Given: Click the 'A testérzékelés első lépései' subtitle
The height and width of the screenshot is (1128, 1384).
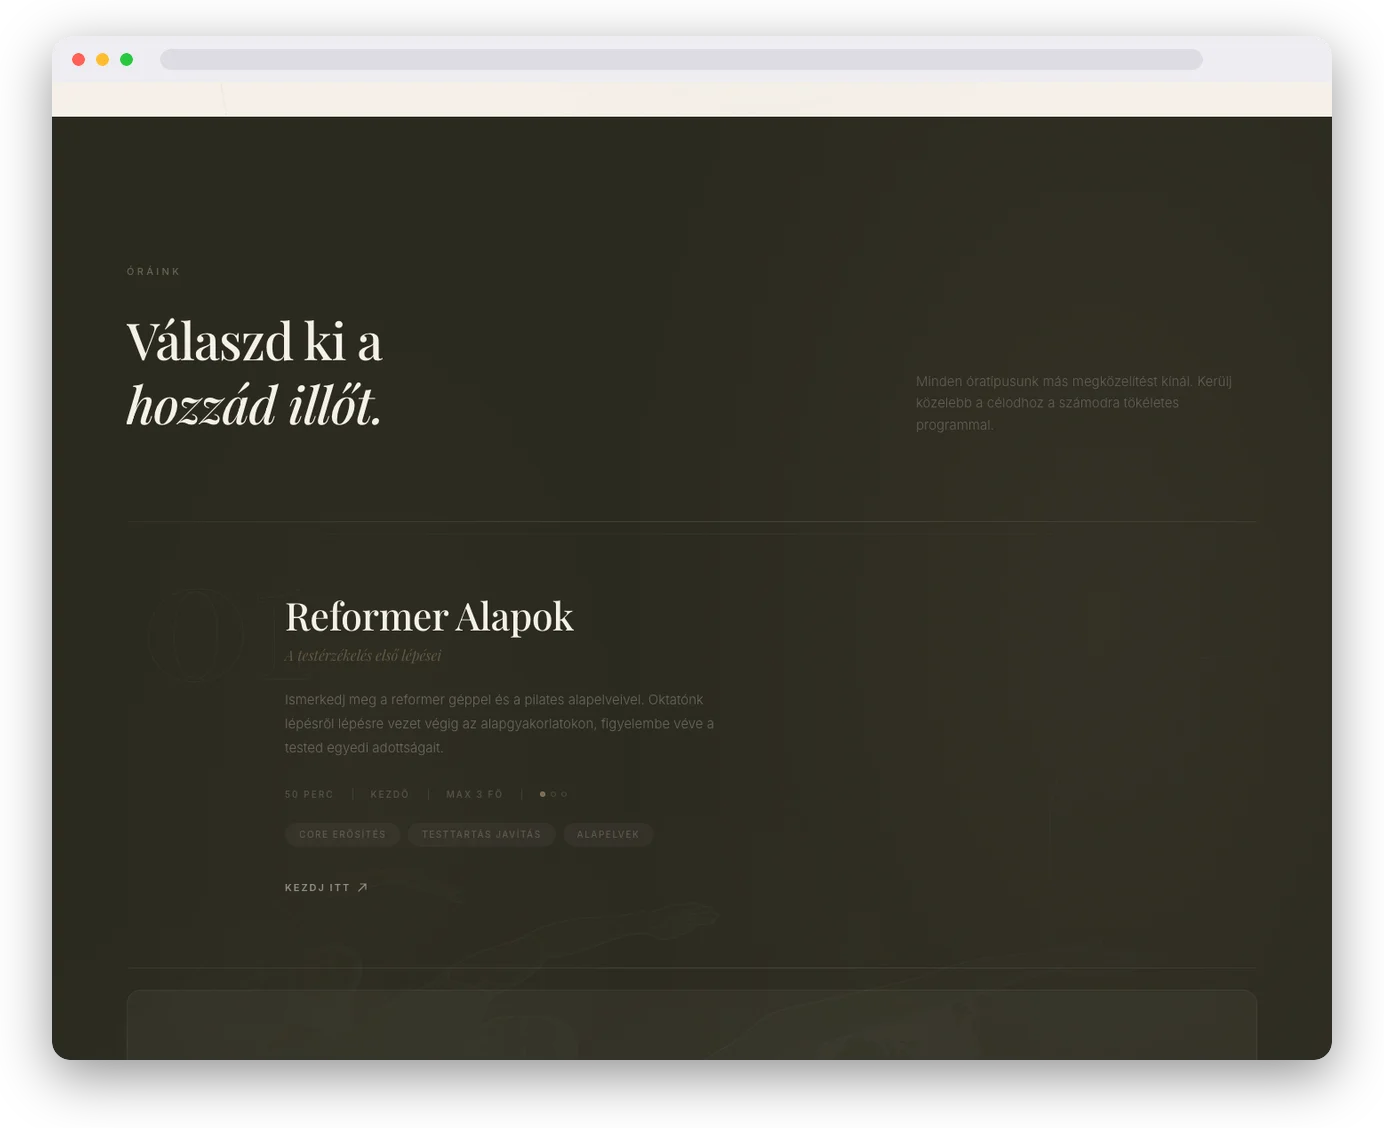Looking at the screenshot, I should tap(363, 656).
